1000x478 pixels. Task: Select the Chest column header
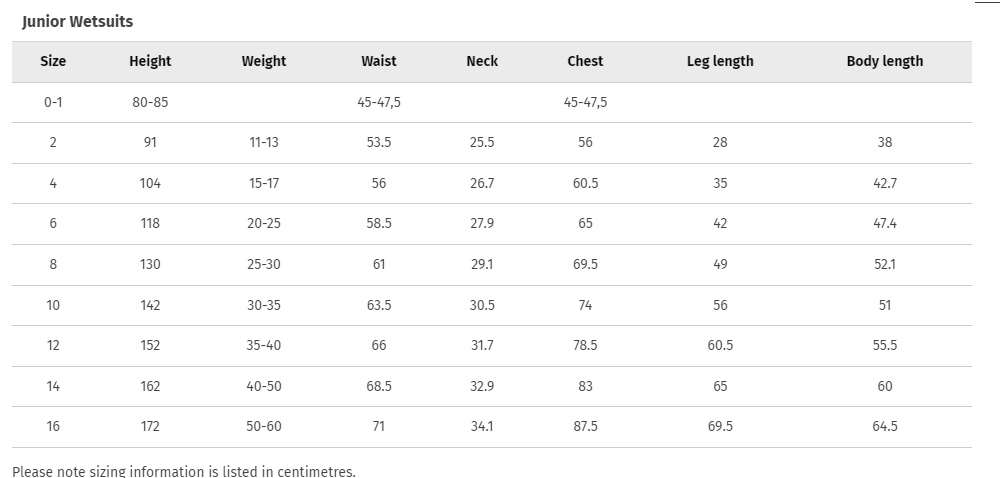tap(585, 61)
